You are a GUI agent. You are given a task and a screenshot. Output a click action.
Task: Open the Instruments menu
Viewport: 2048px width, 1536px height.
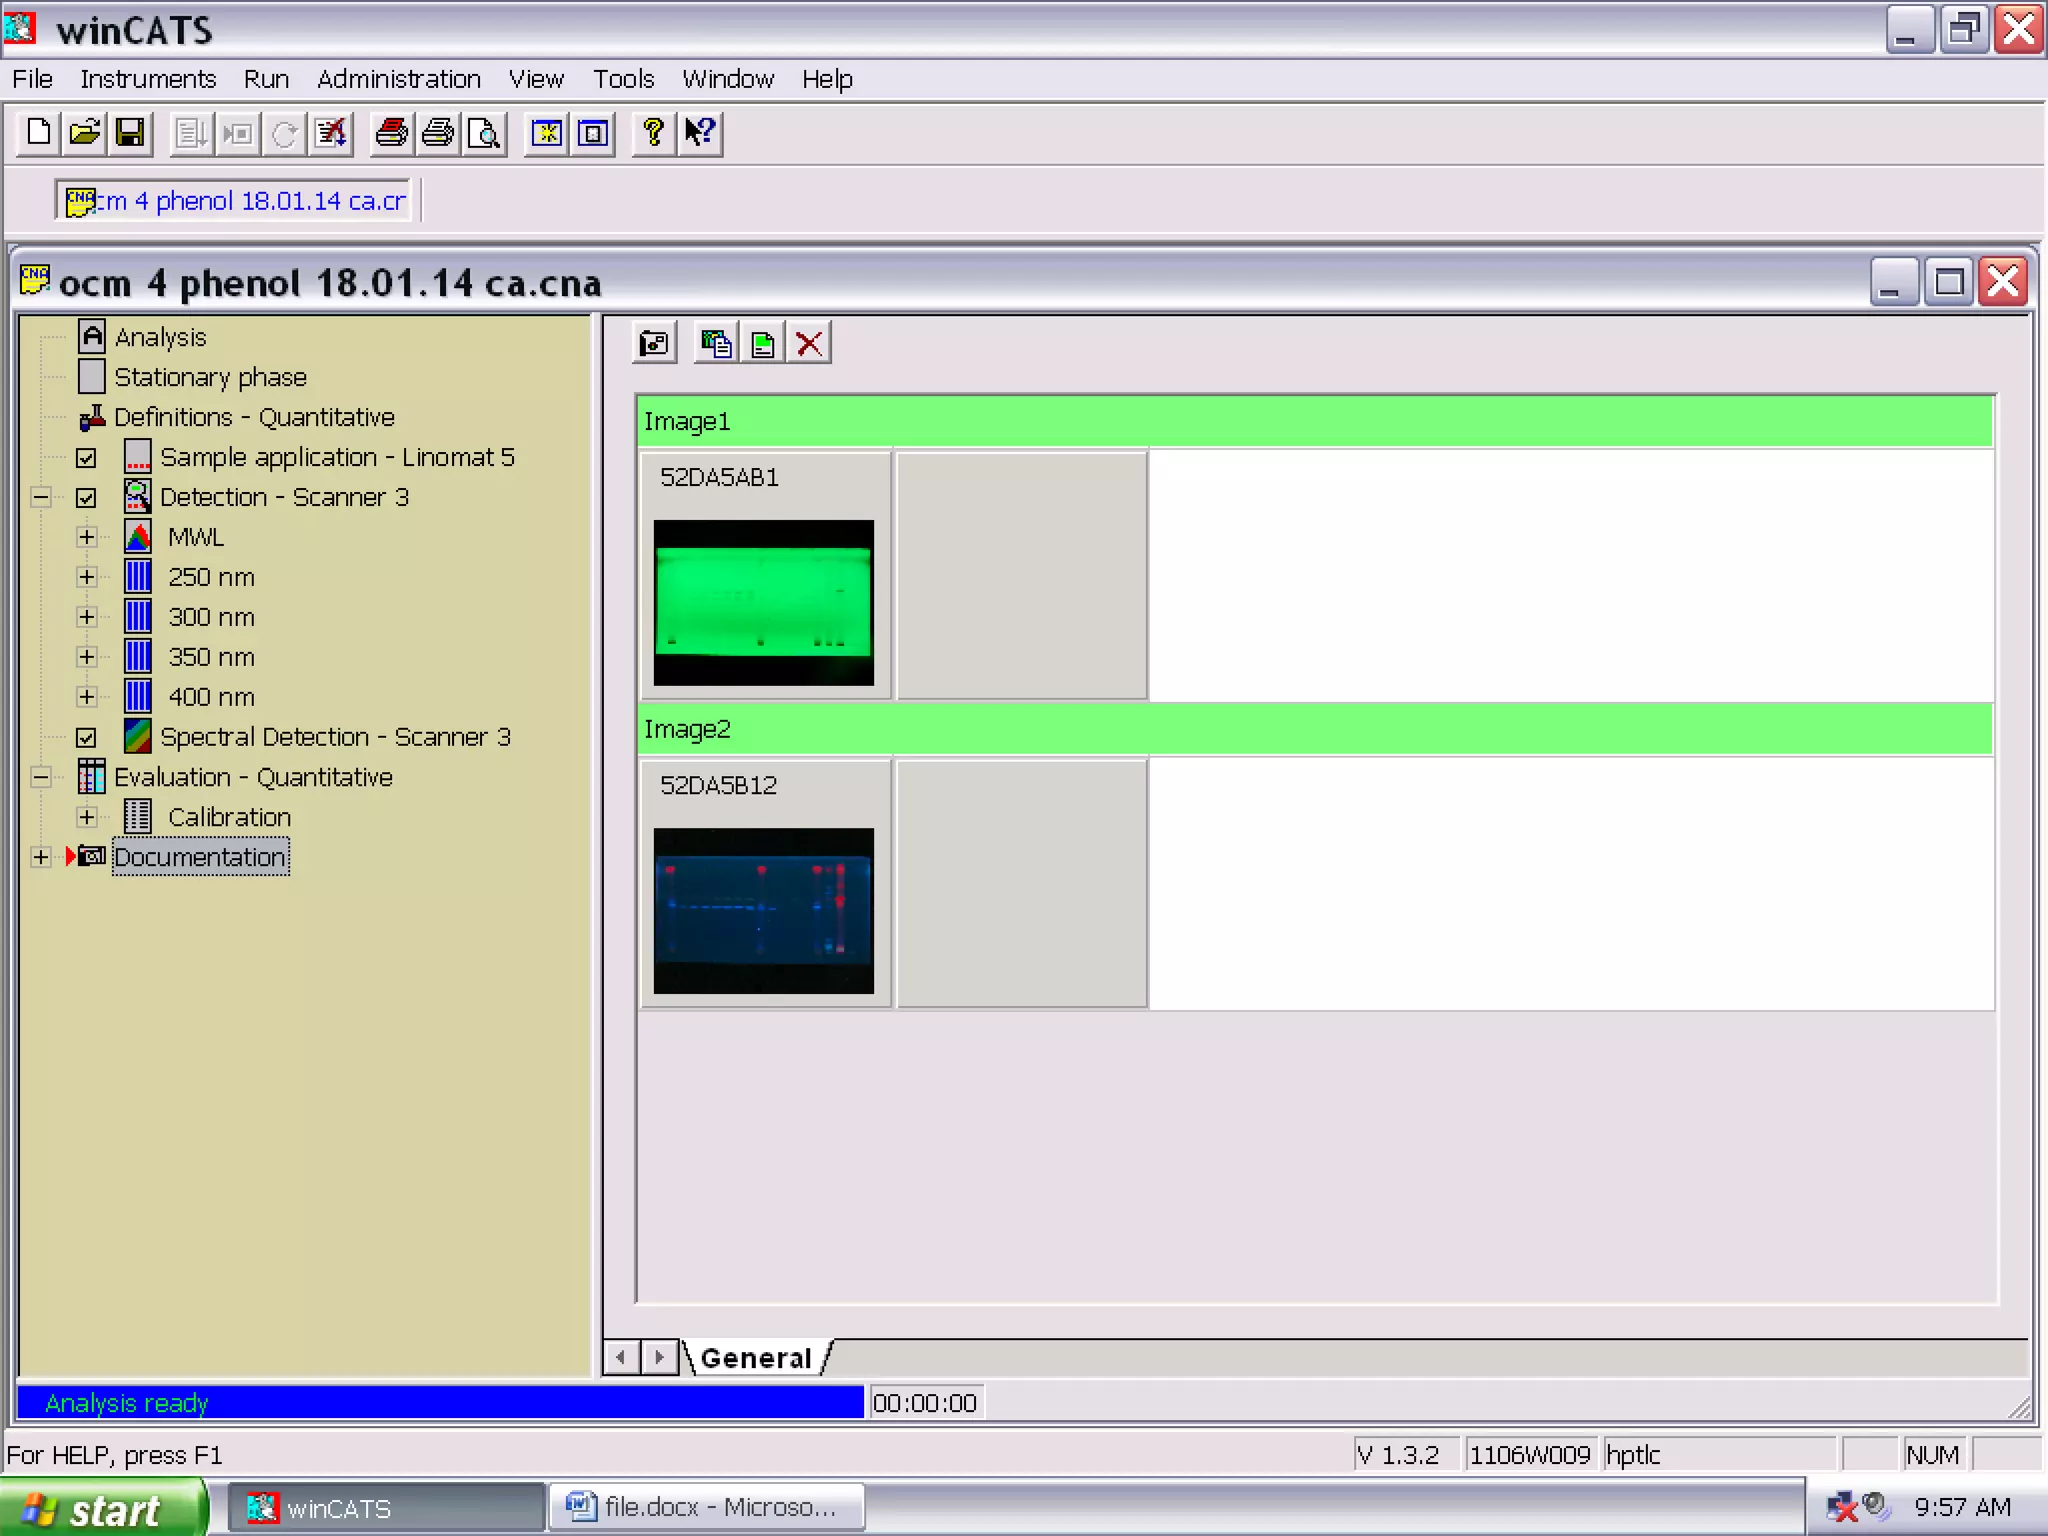click(148, 79)
